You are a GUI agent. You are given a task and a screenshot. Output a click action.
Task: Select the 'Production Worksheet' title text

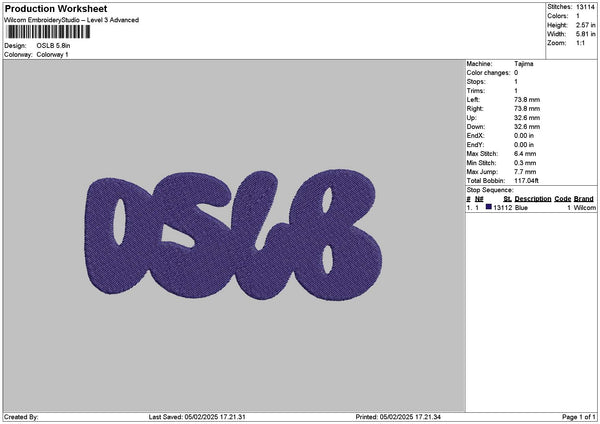56,8
